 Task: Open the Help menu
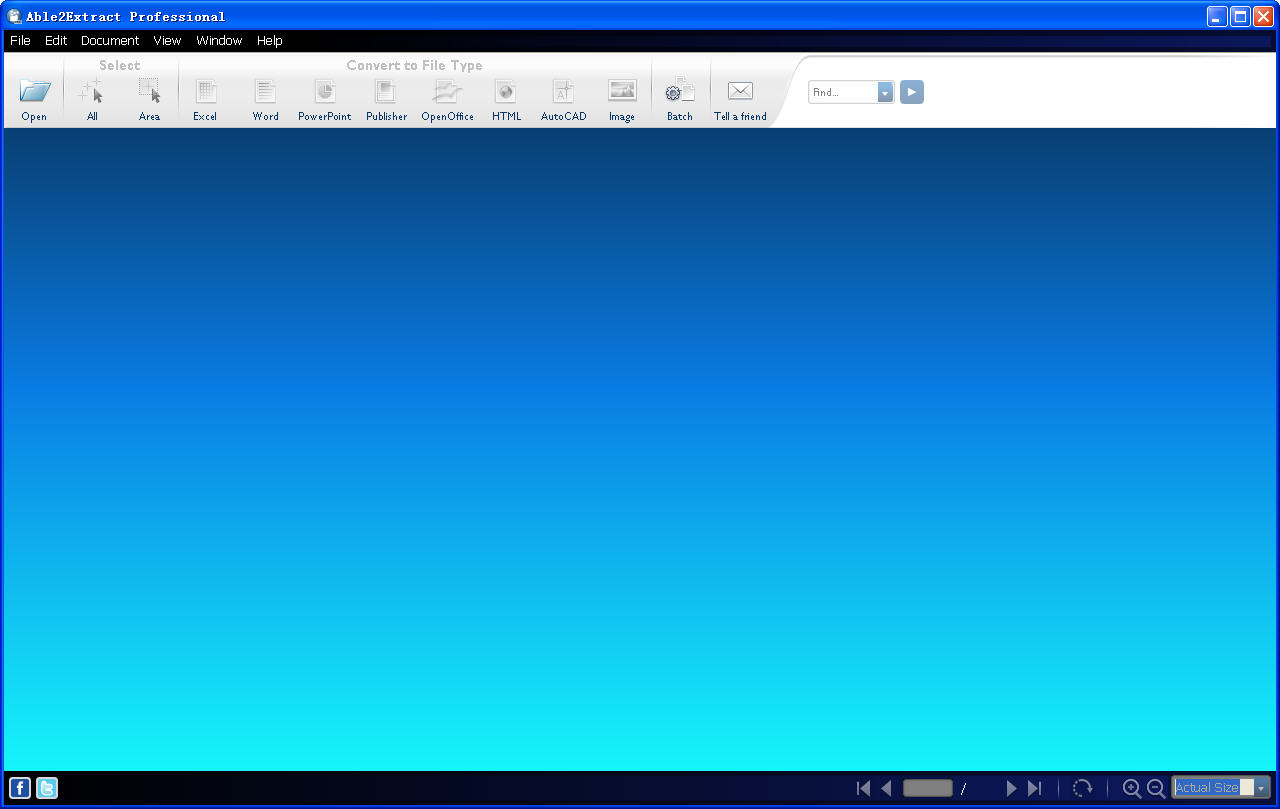point(270,41)
